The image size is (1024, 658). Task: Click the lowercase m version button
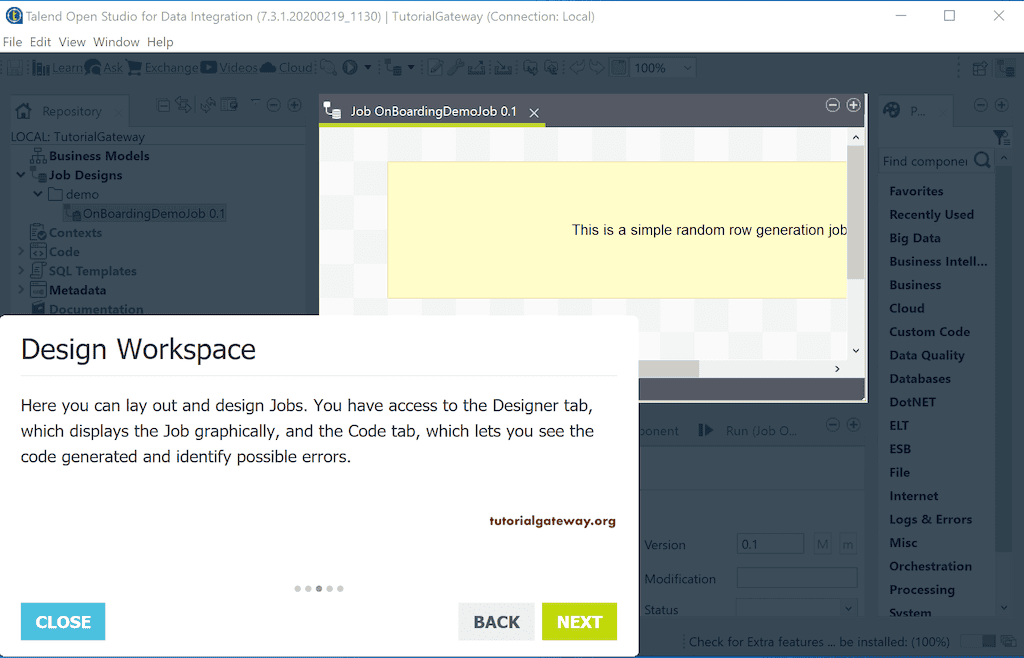click(x=847, y=544)
